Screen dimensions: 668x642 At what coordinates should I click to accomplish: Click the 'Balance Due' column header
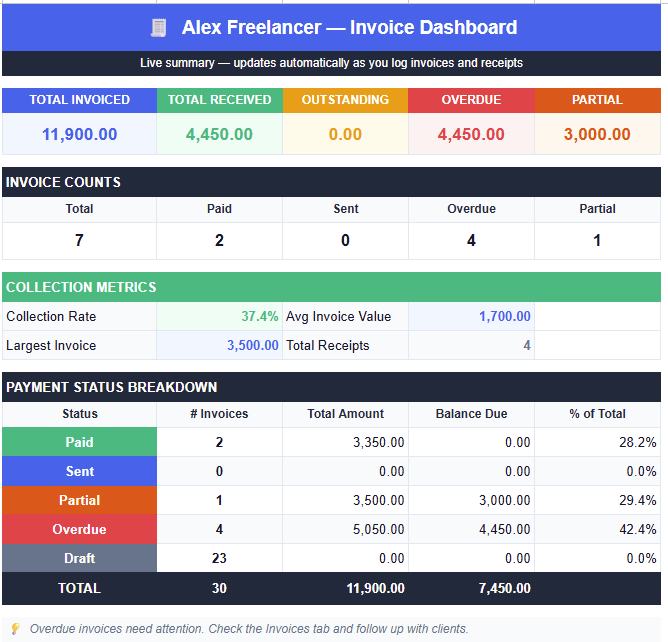click(x=471, y=414)
